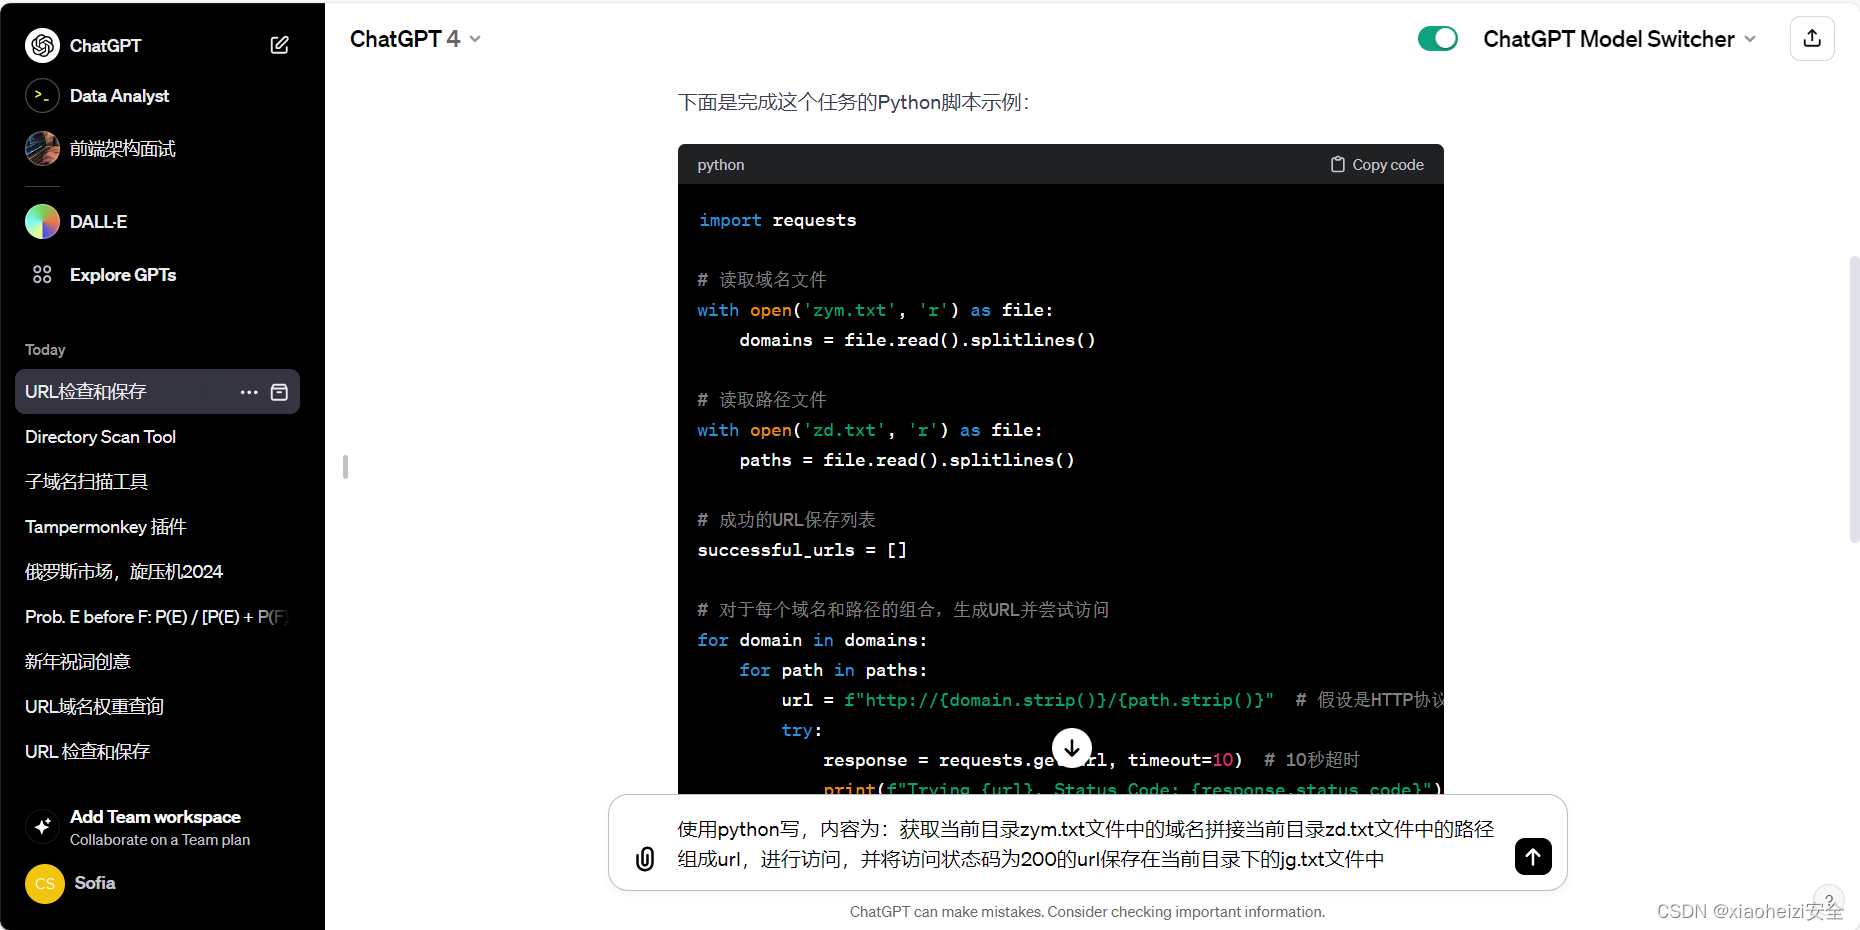Click the message input field

[1085, 844]
